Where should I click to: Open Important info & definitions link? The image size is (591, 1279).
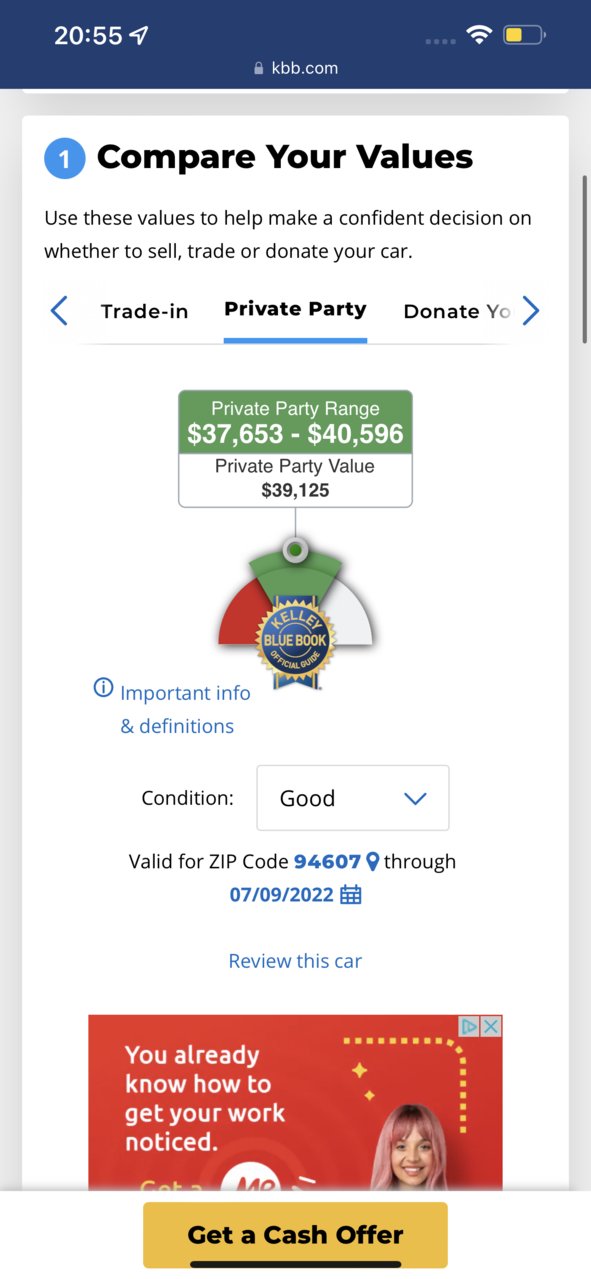[177, 709]
